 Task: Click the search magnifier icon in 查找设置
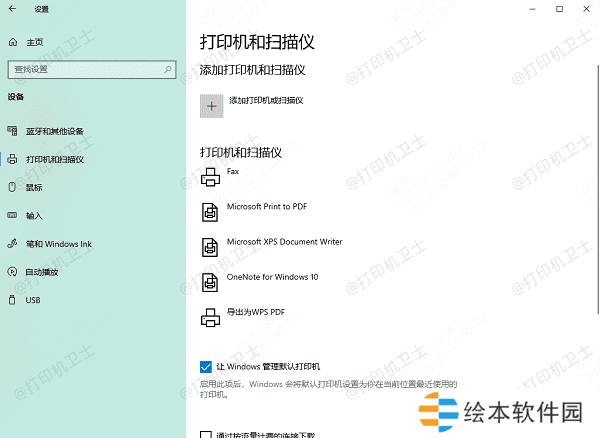[x=168, y=69]
